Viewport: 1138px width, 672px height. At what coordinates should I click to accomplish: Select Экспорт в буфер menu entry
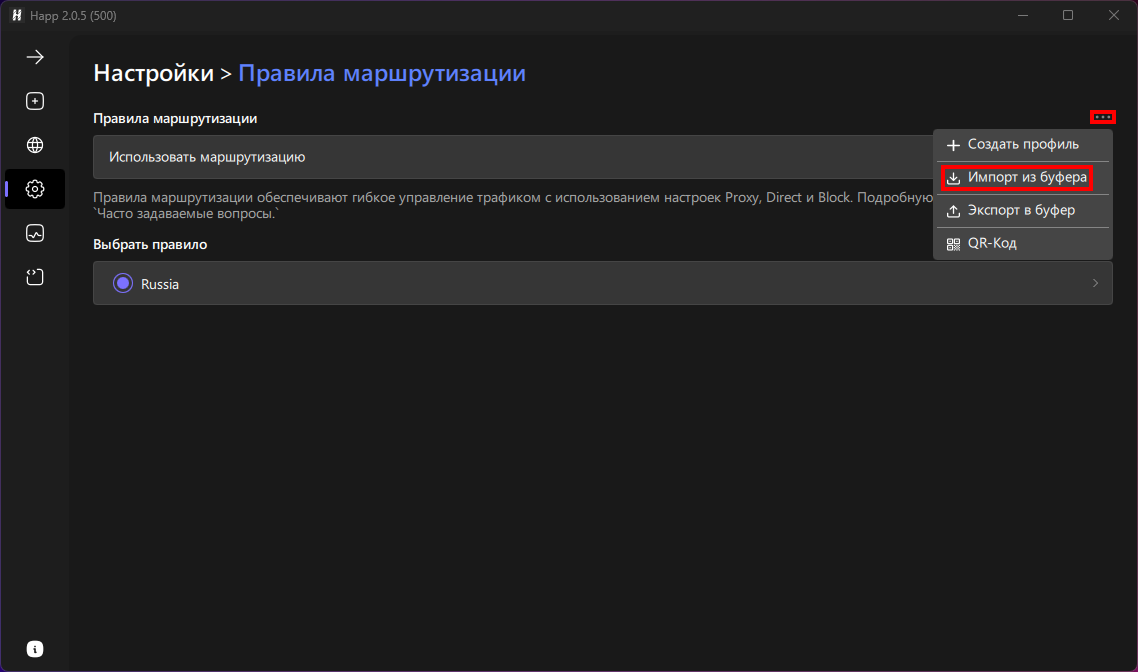coord(1022,210)
